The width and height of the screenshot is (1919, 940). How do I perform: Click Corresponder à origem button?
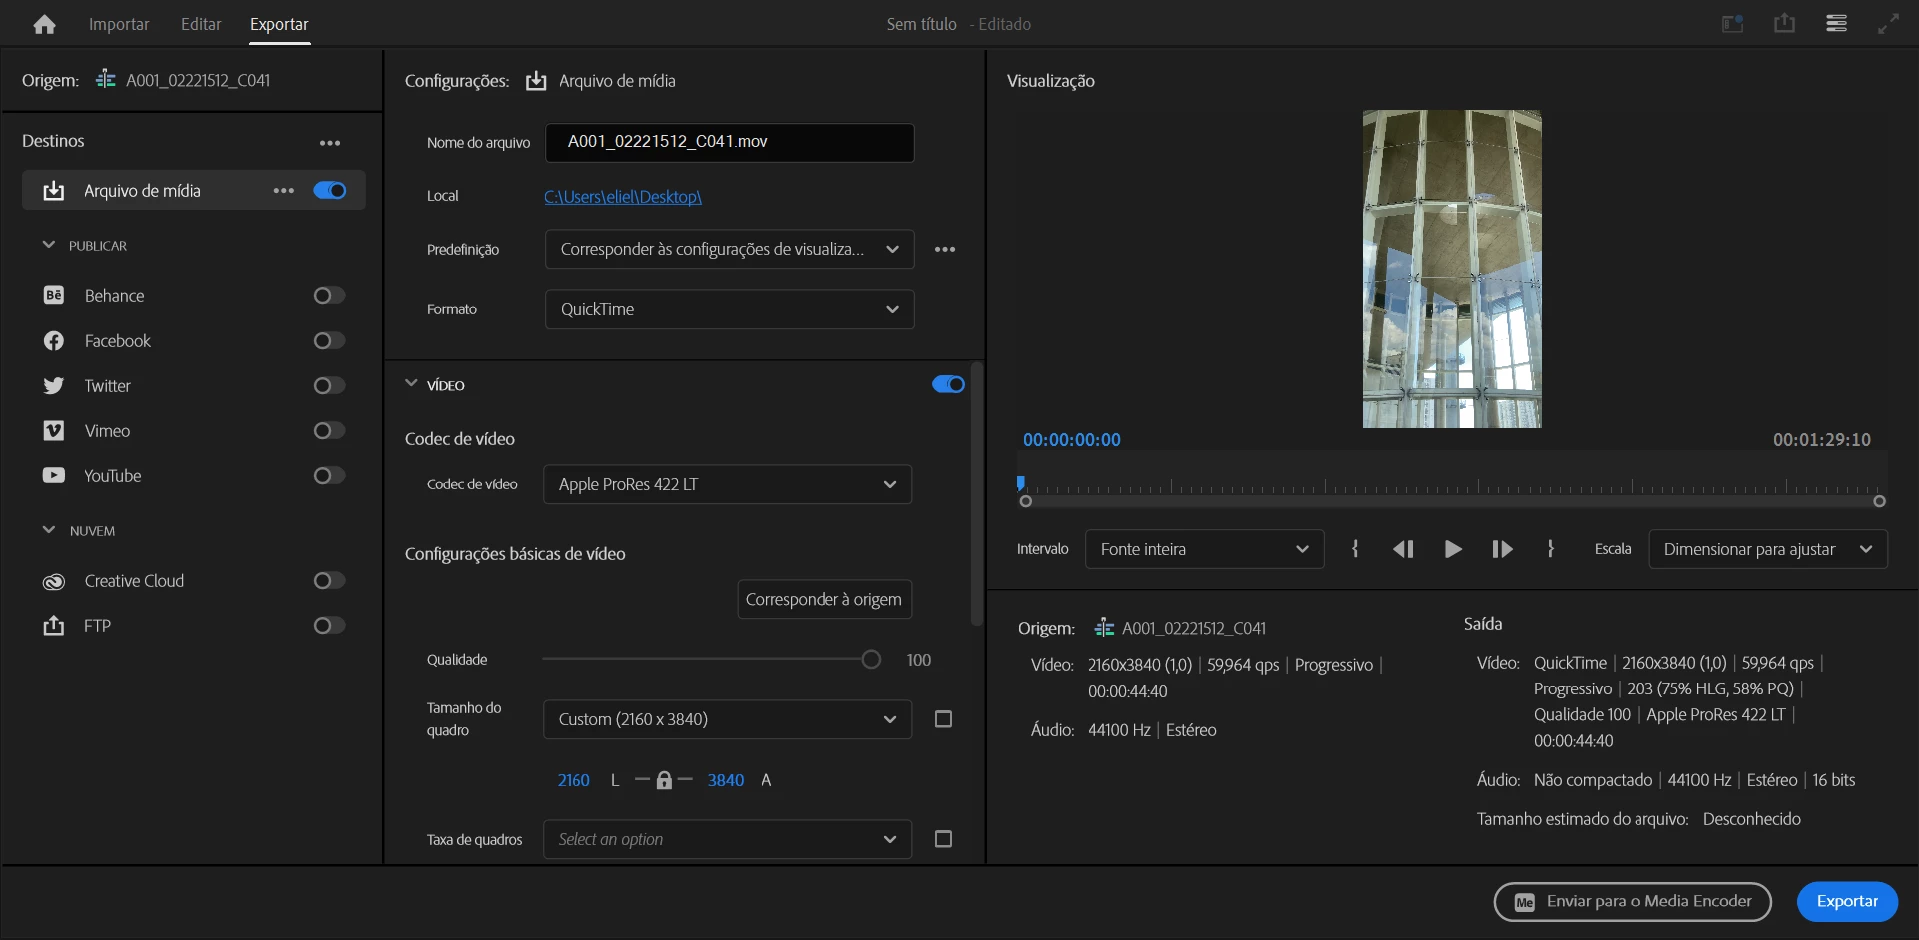[x=824, y=599]
